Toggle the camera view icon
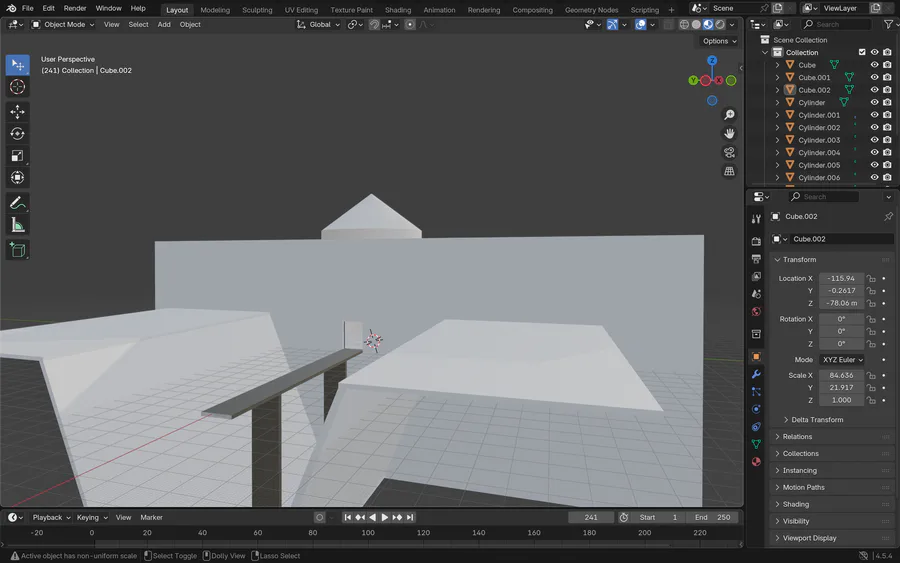This screenshot has height=563, width=900. [x=729, y=153]
